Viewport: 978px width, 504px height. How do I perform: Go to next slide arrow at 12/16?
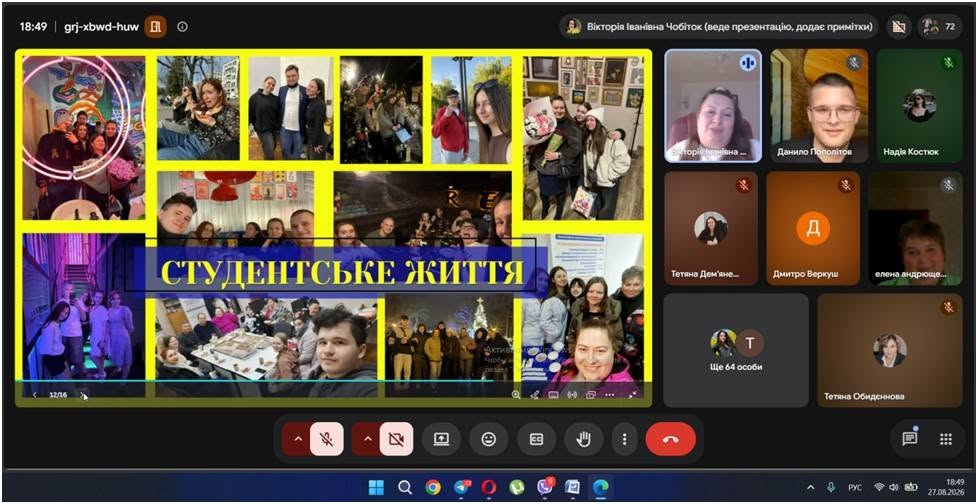click(x=82, y=395)
